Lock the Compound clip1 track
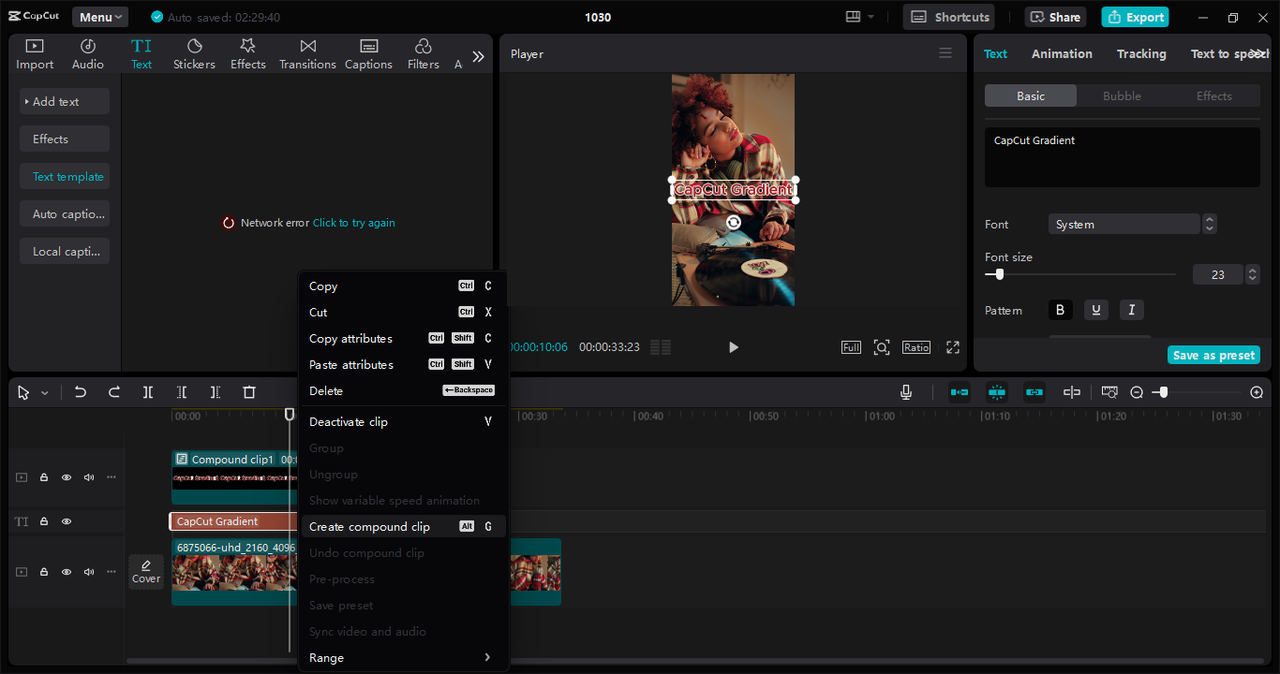 44,477
